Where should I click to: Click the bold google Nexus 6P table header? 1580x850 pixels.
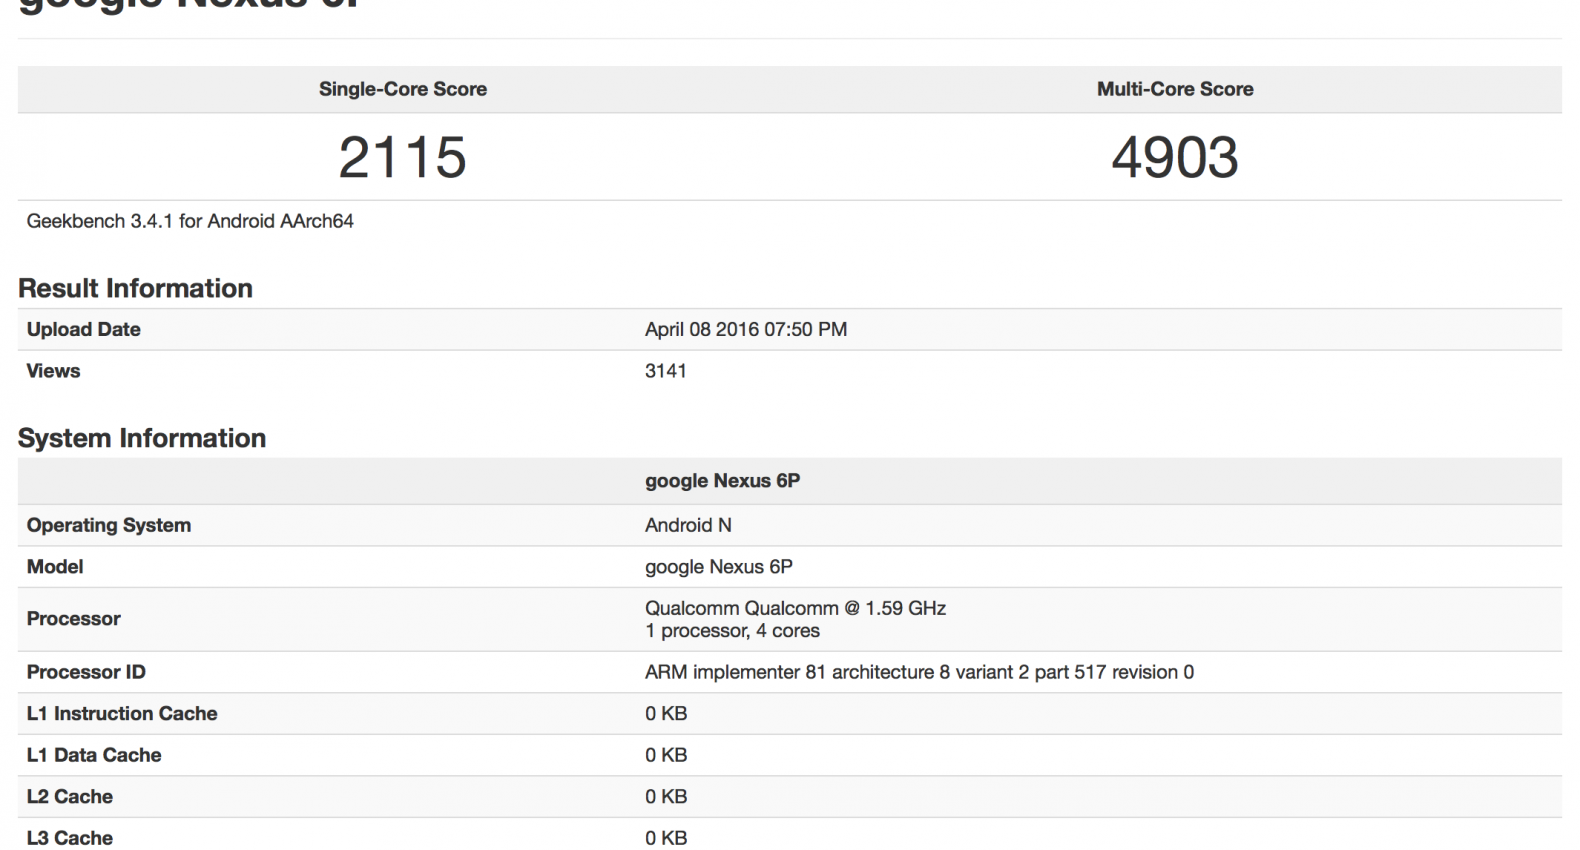(722, 481)
